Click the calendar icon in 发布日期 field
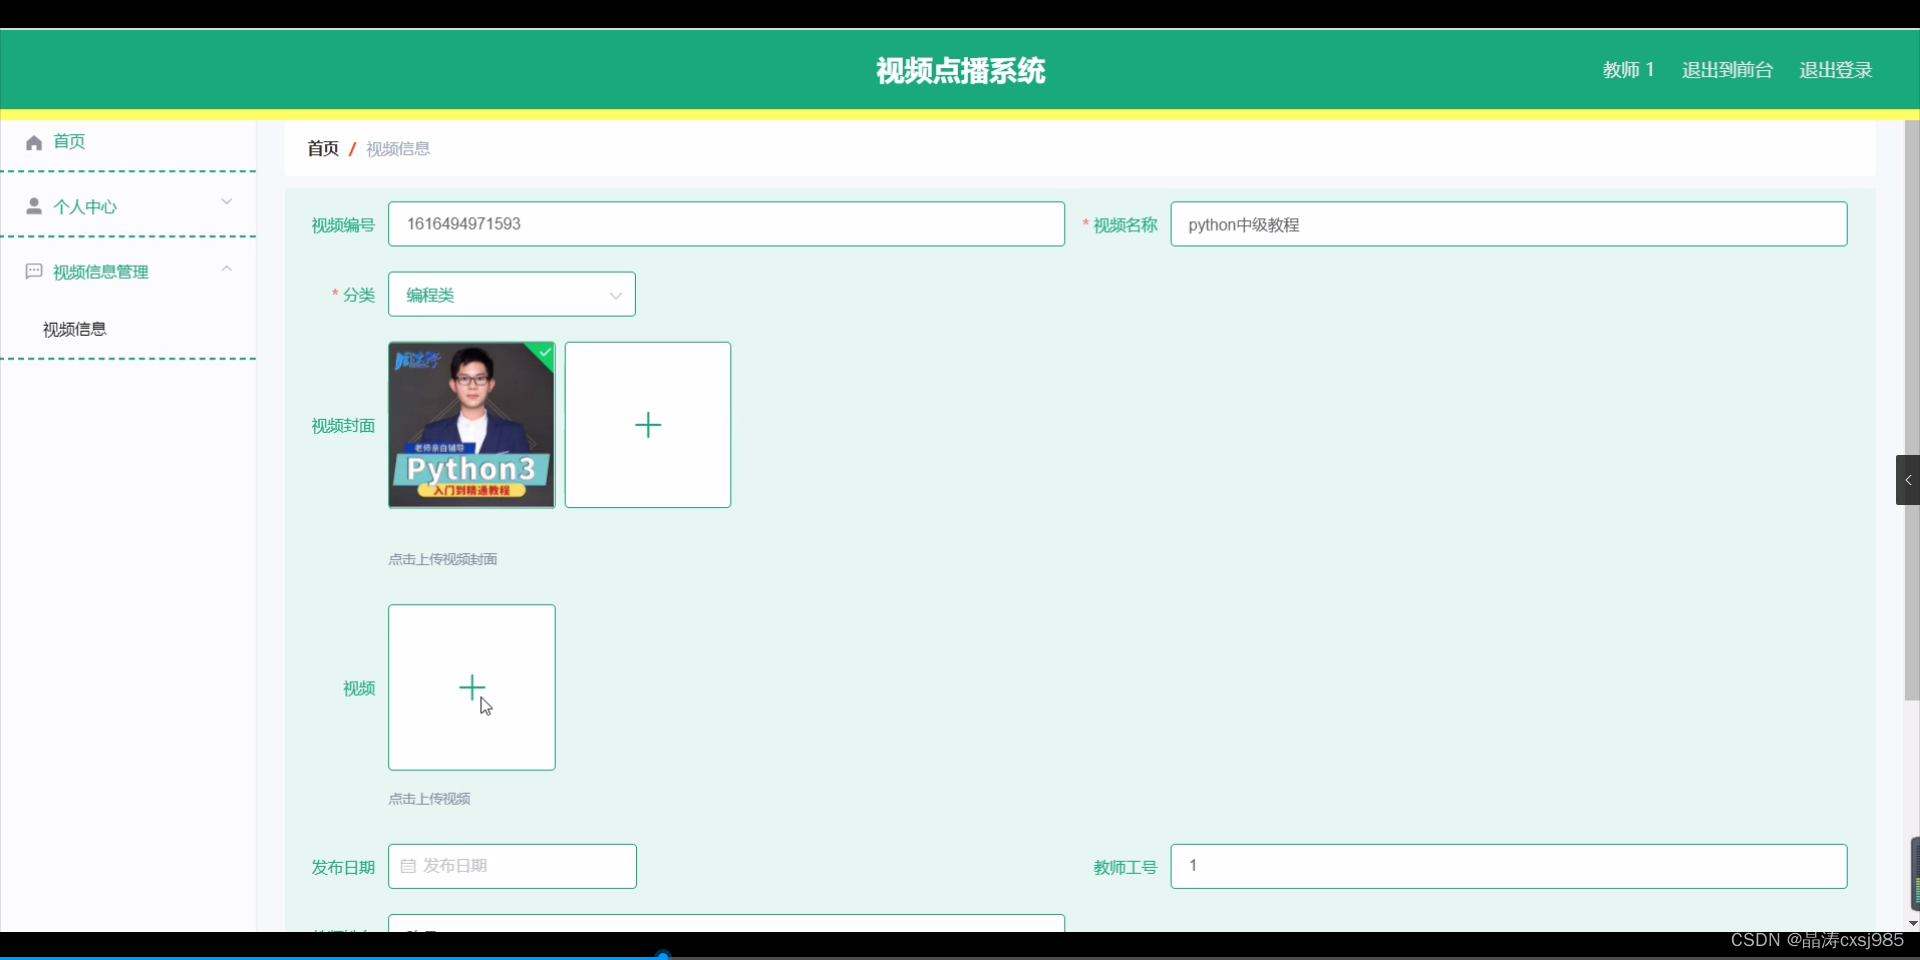Viewport: 1920px width, 960px height. tap(408, 866)
